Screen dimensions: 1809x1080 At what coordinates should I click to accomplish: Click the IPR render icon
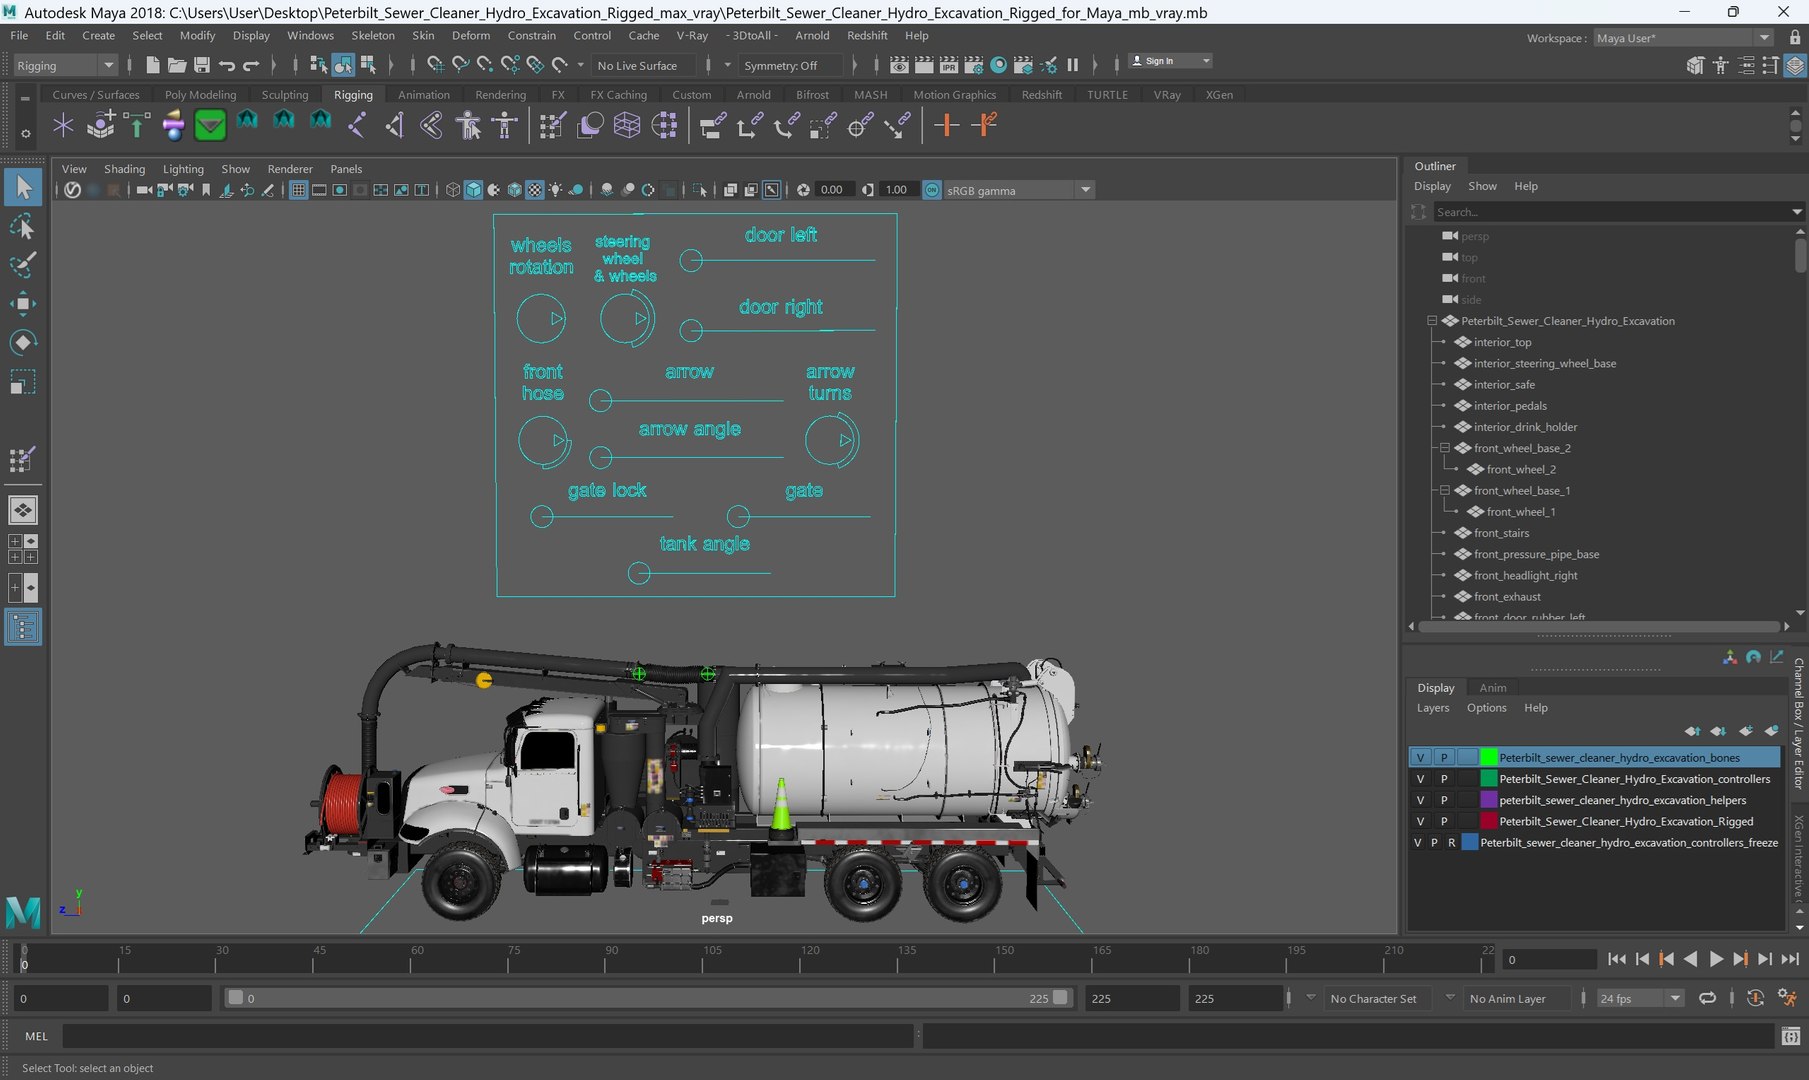coord(948,65)
